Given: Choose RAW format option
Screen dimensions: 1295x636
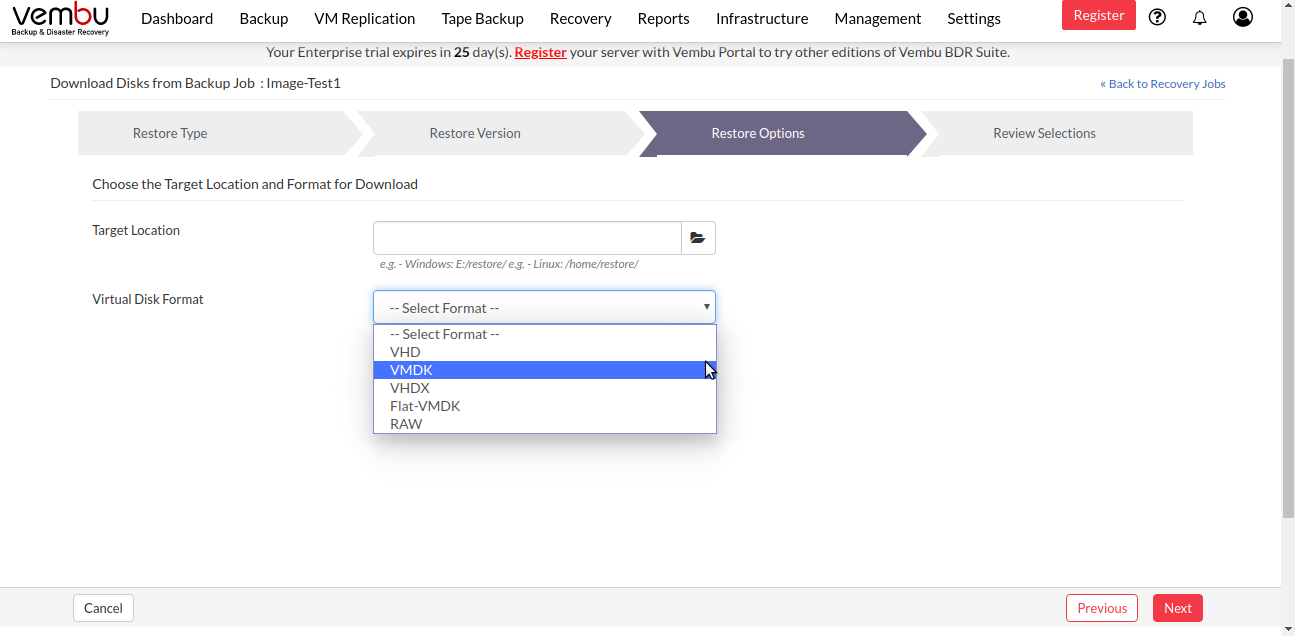Looking at the screenshot, I should tap(545, 424).
